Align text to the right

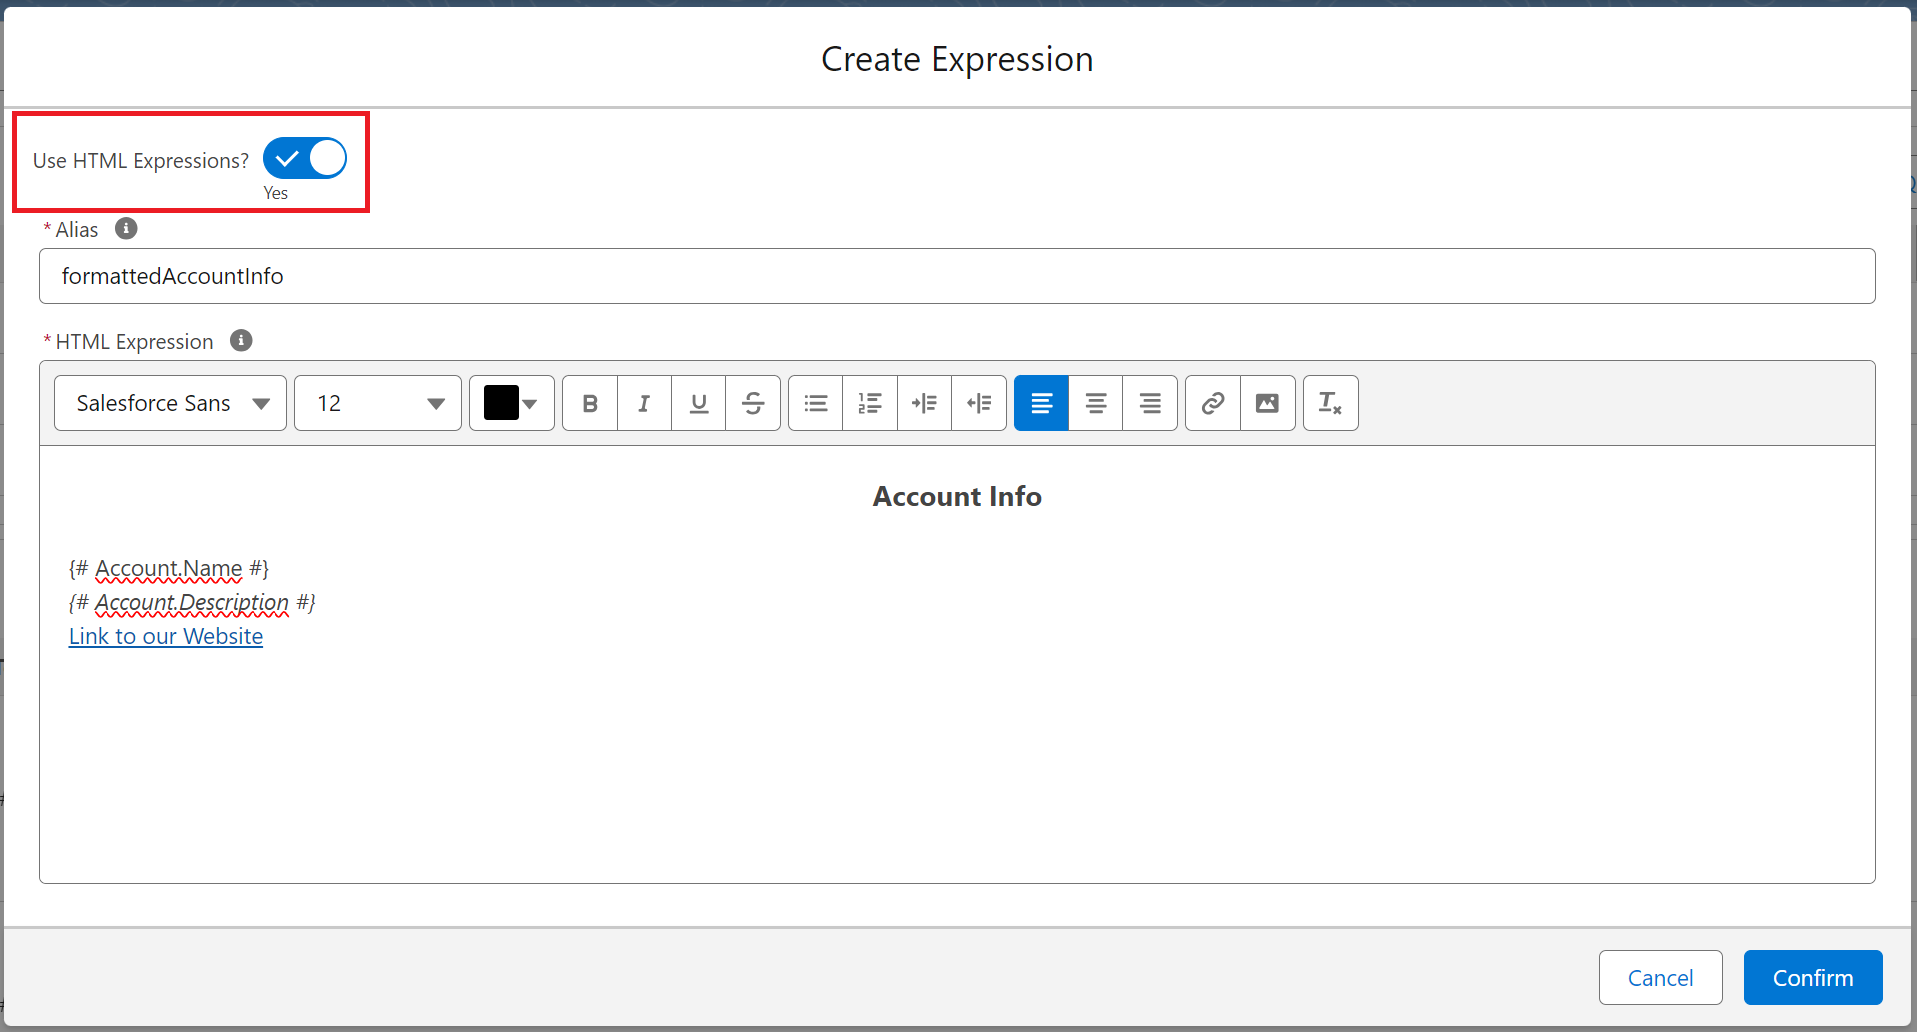click(x=1150, y=403)
